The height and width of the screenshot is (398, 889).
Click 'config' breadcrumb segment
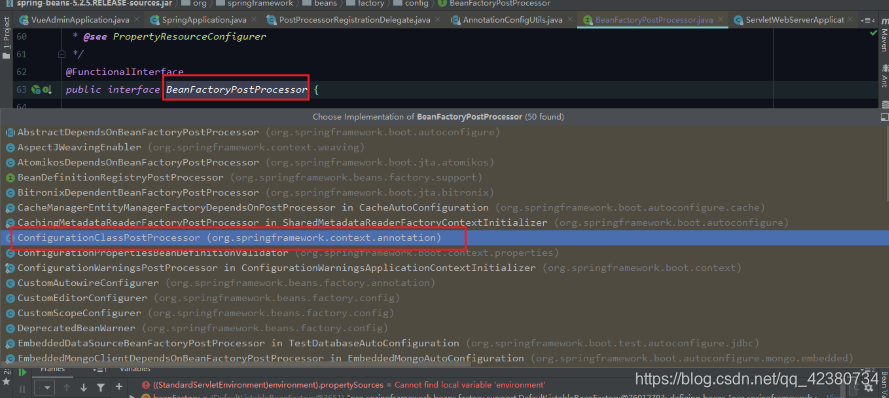pyautogui.click(x=412, y=3)
